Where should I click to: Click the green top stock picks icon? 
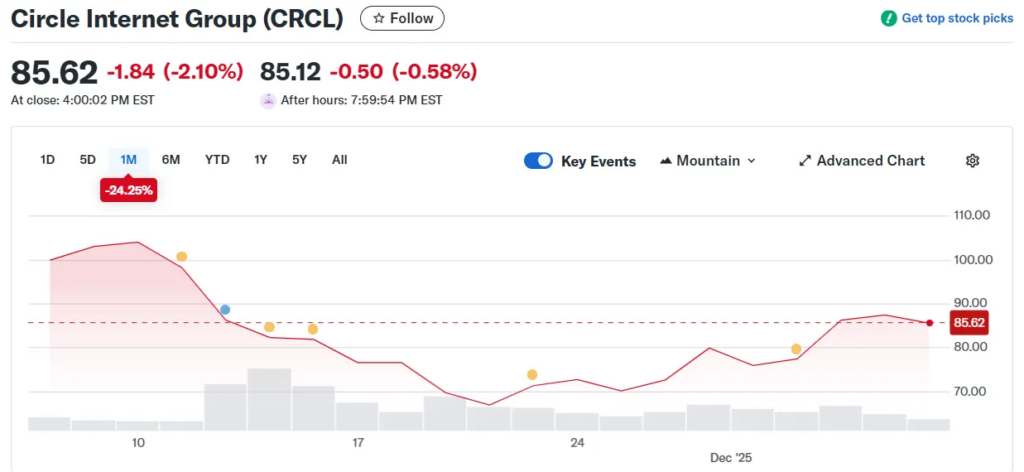889,18
